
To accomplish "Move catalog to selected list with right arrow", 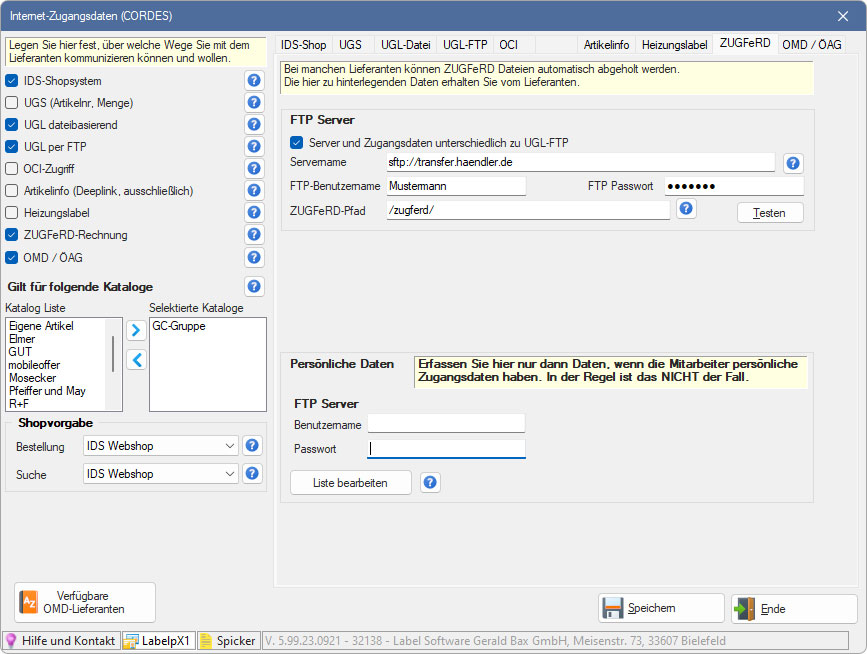I will point(136,330).
